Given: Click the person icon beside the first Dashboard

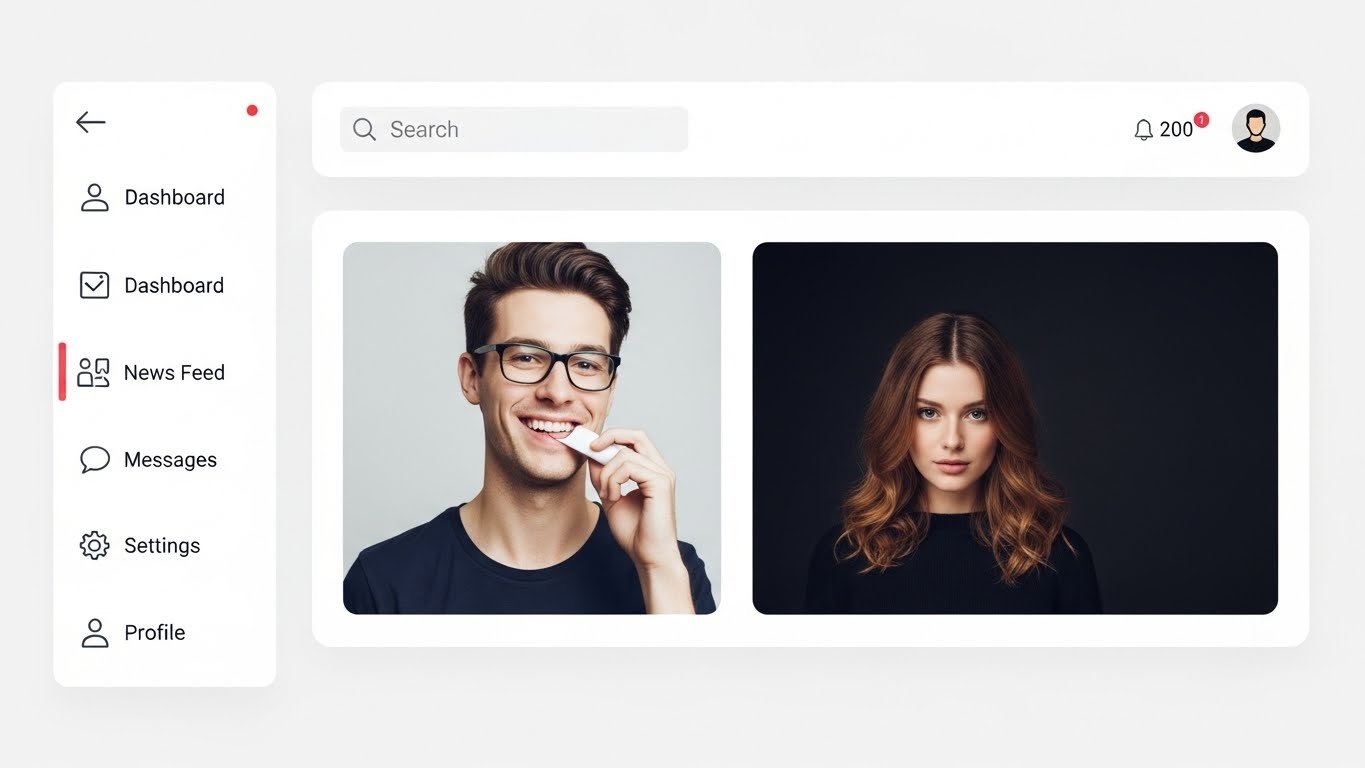Looking at the screenshot, I should (x=94, y=197).
